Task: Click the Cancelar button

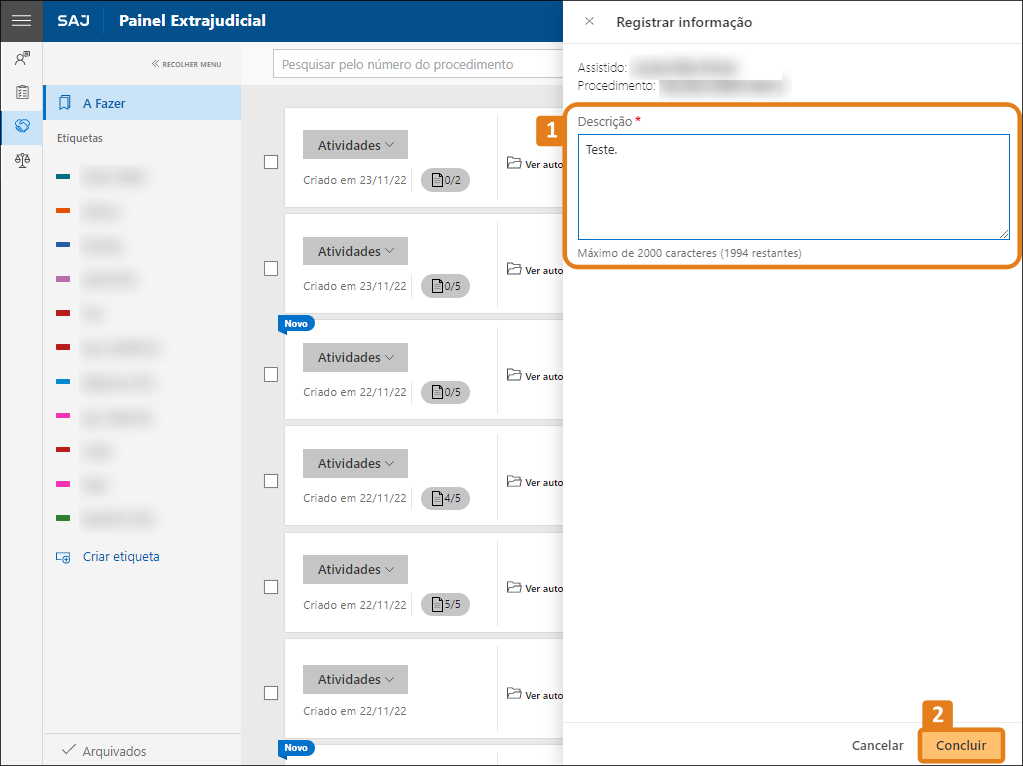Action: [878, 745]
